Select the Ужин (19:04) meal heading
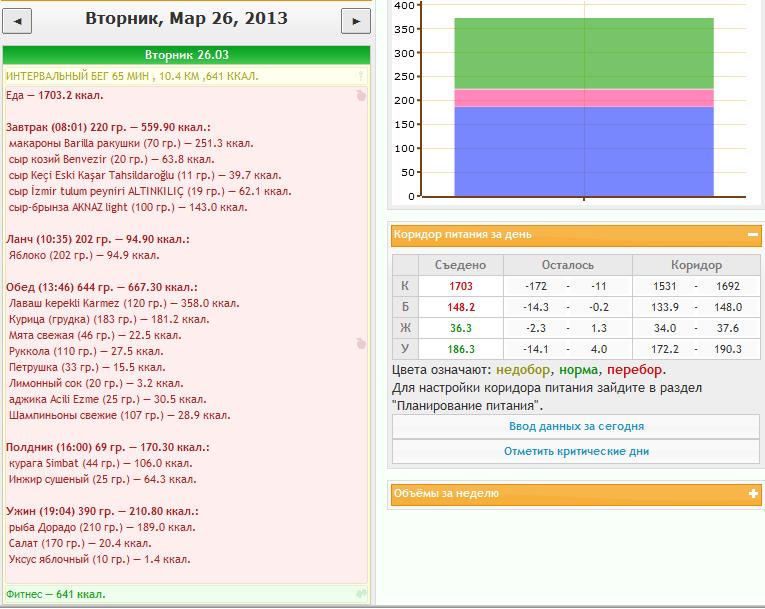The width and height of the screenshot is (765, 609). (x=102, y=511)
